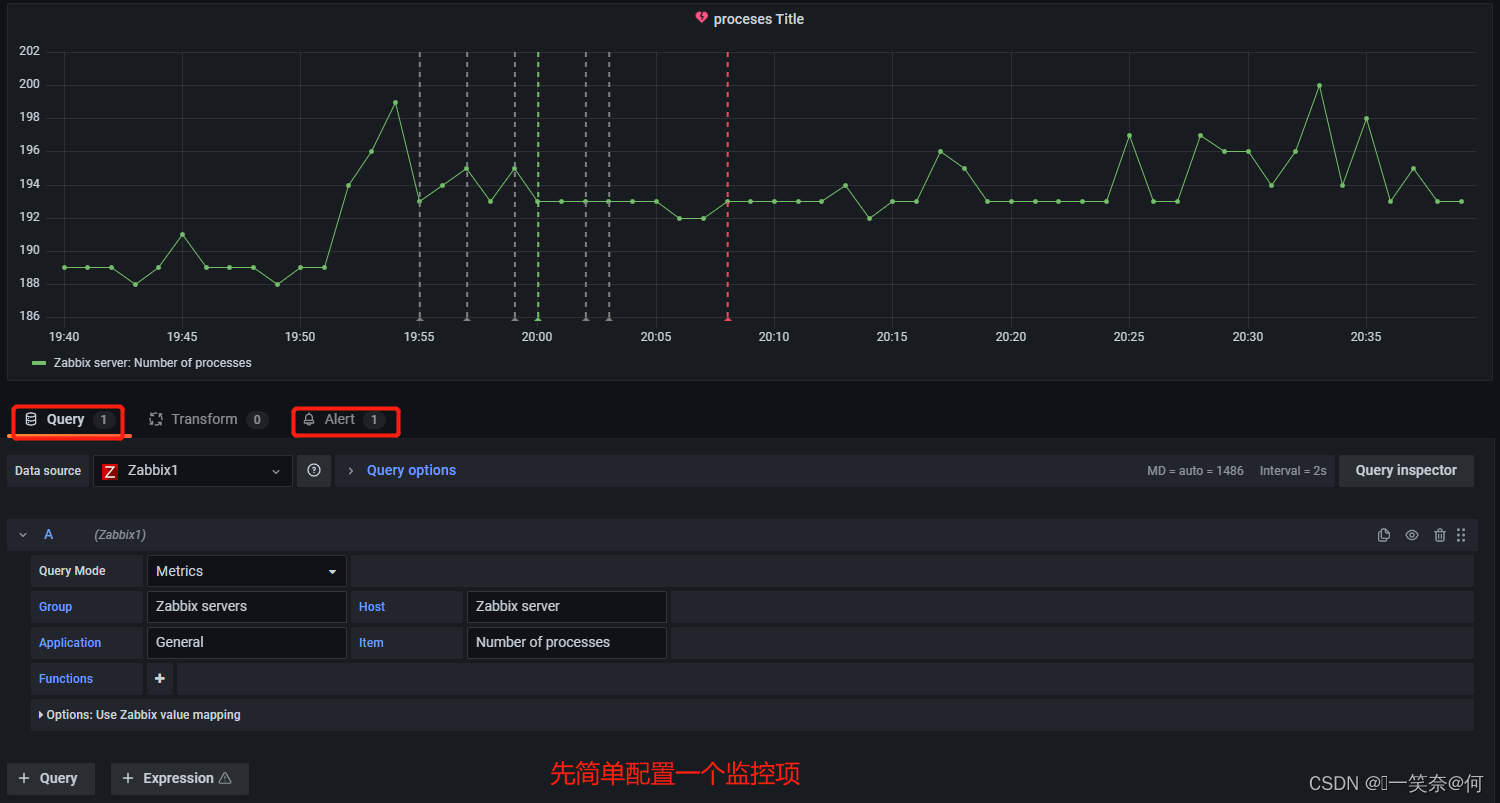Click the Zabbix Z logo in data source picker
1500x803 pixels.
coord(110,471)
